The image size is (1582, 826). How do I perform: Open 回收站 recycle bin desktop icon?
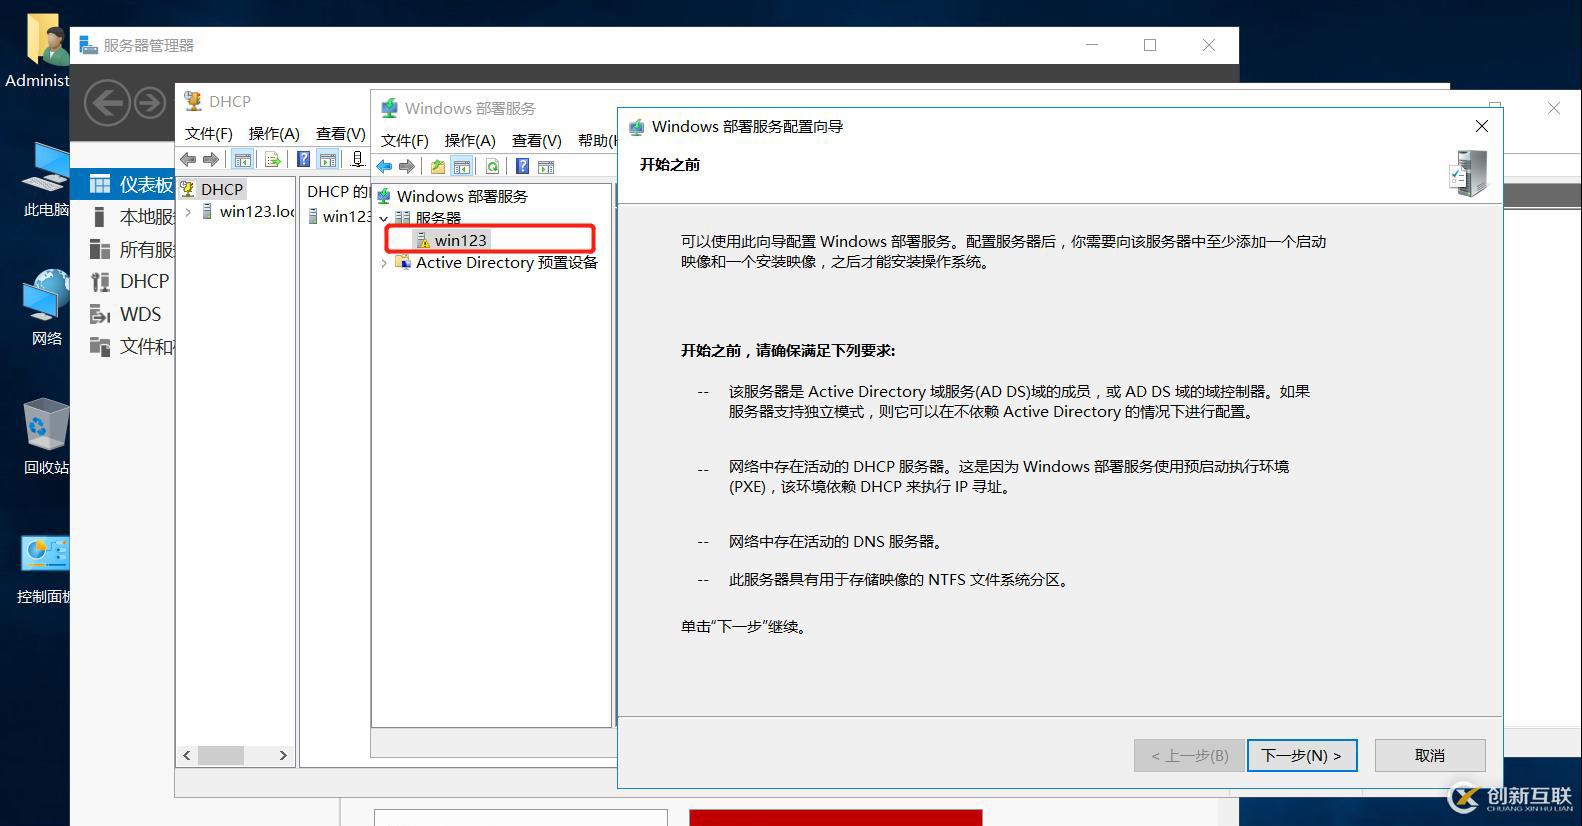(46, 436)
